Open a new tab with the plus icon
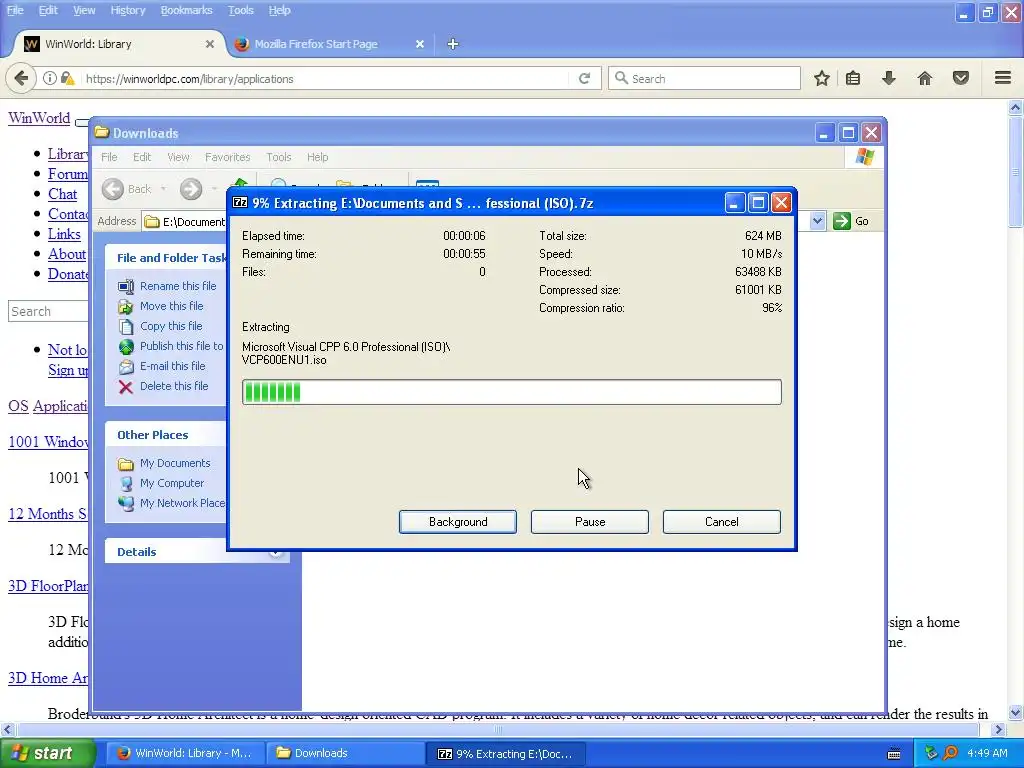This screenshot has height=768, width=1024. click(453, 44)
